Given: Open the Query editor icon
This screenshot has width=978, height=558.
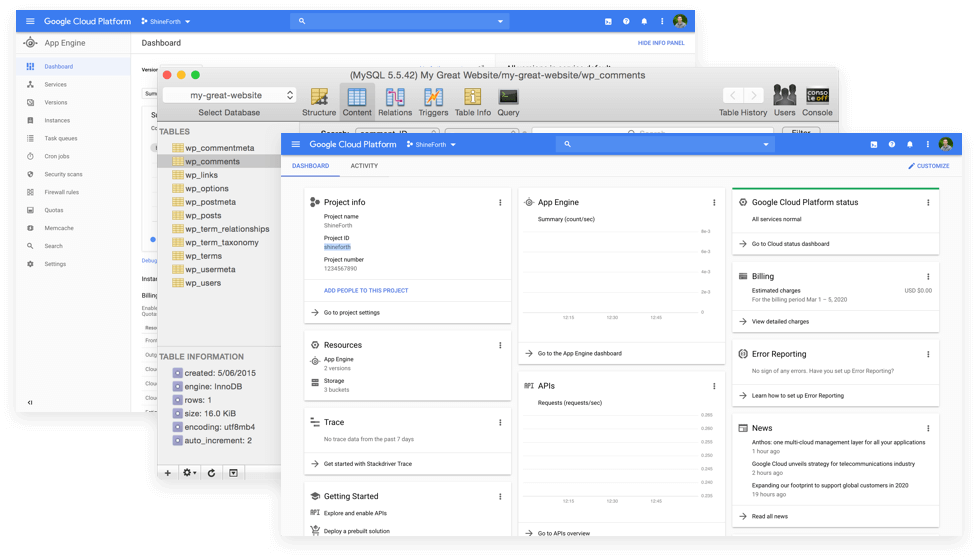Looking at the screenshot, I should 508,102.
